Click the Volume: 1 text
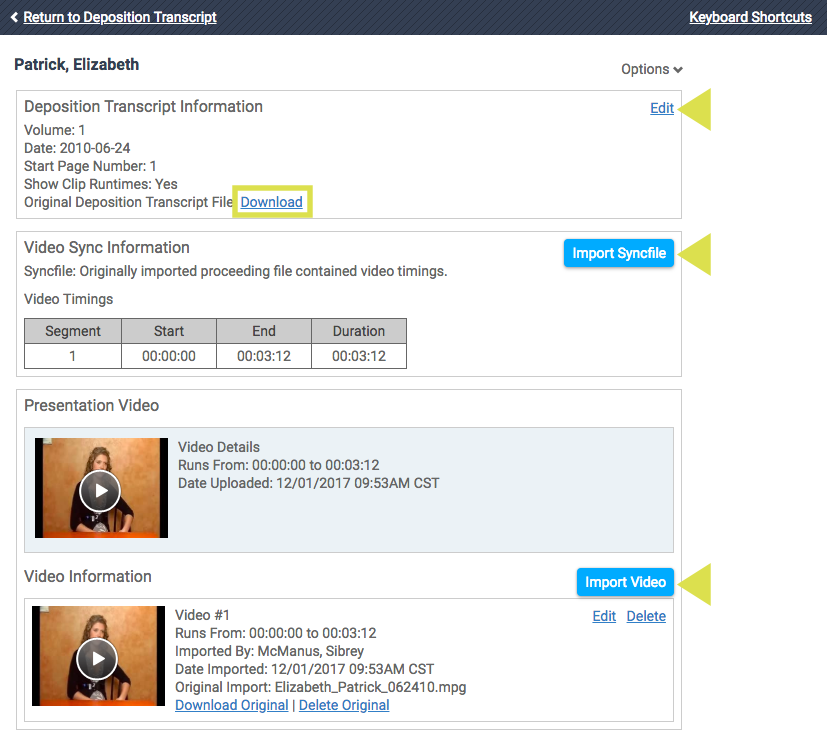833x742 pixels. pos(55,130)
